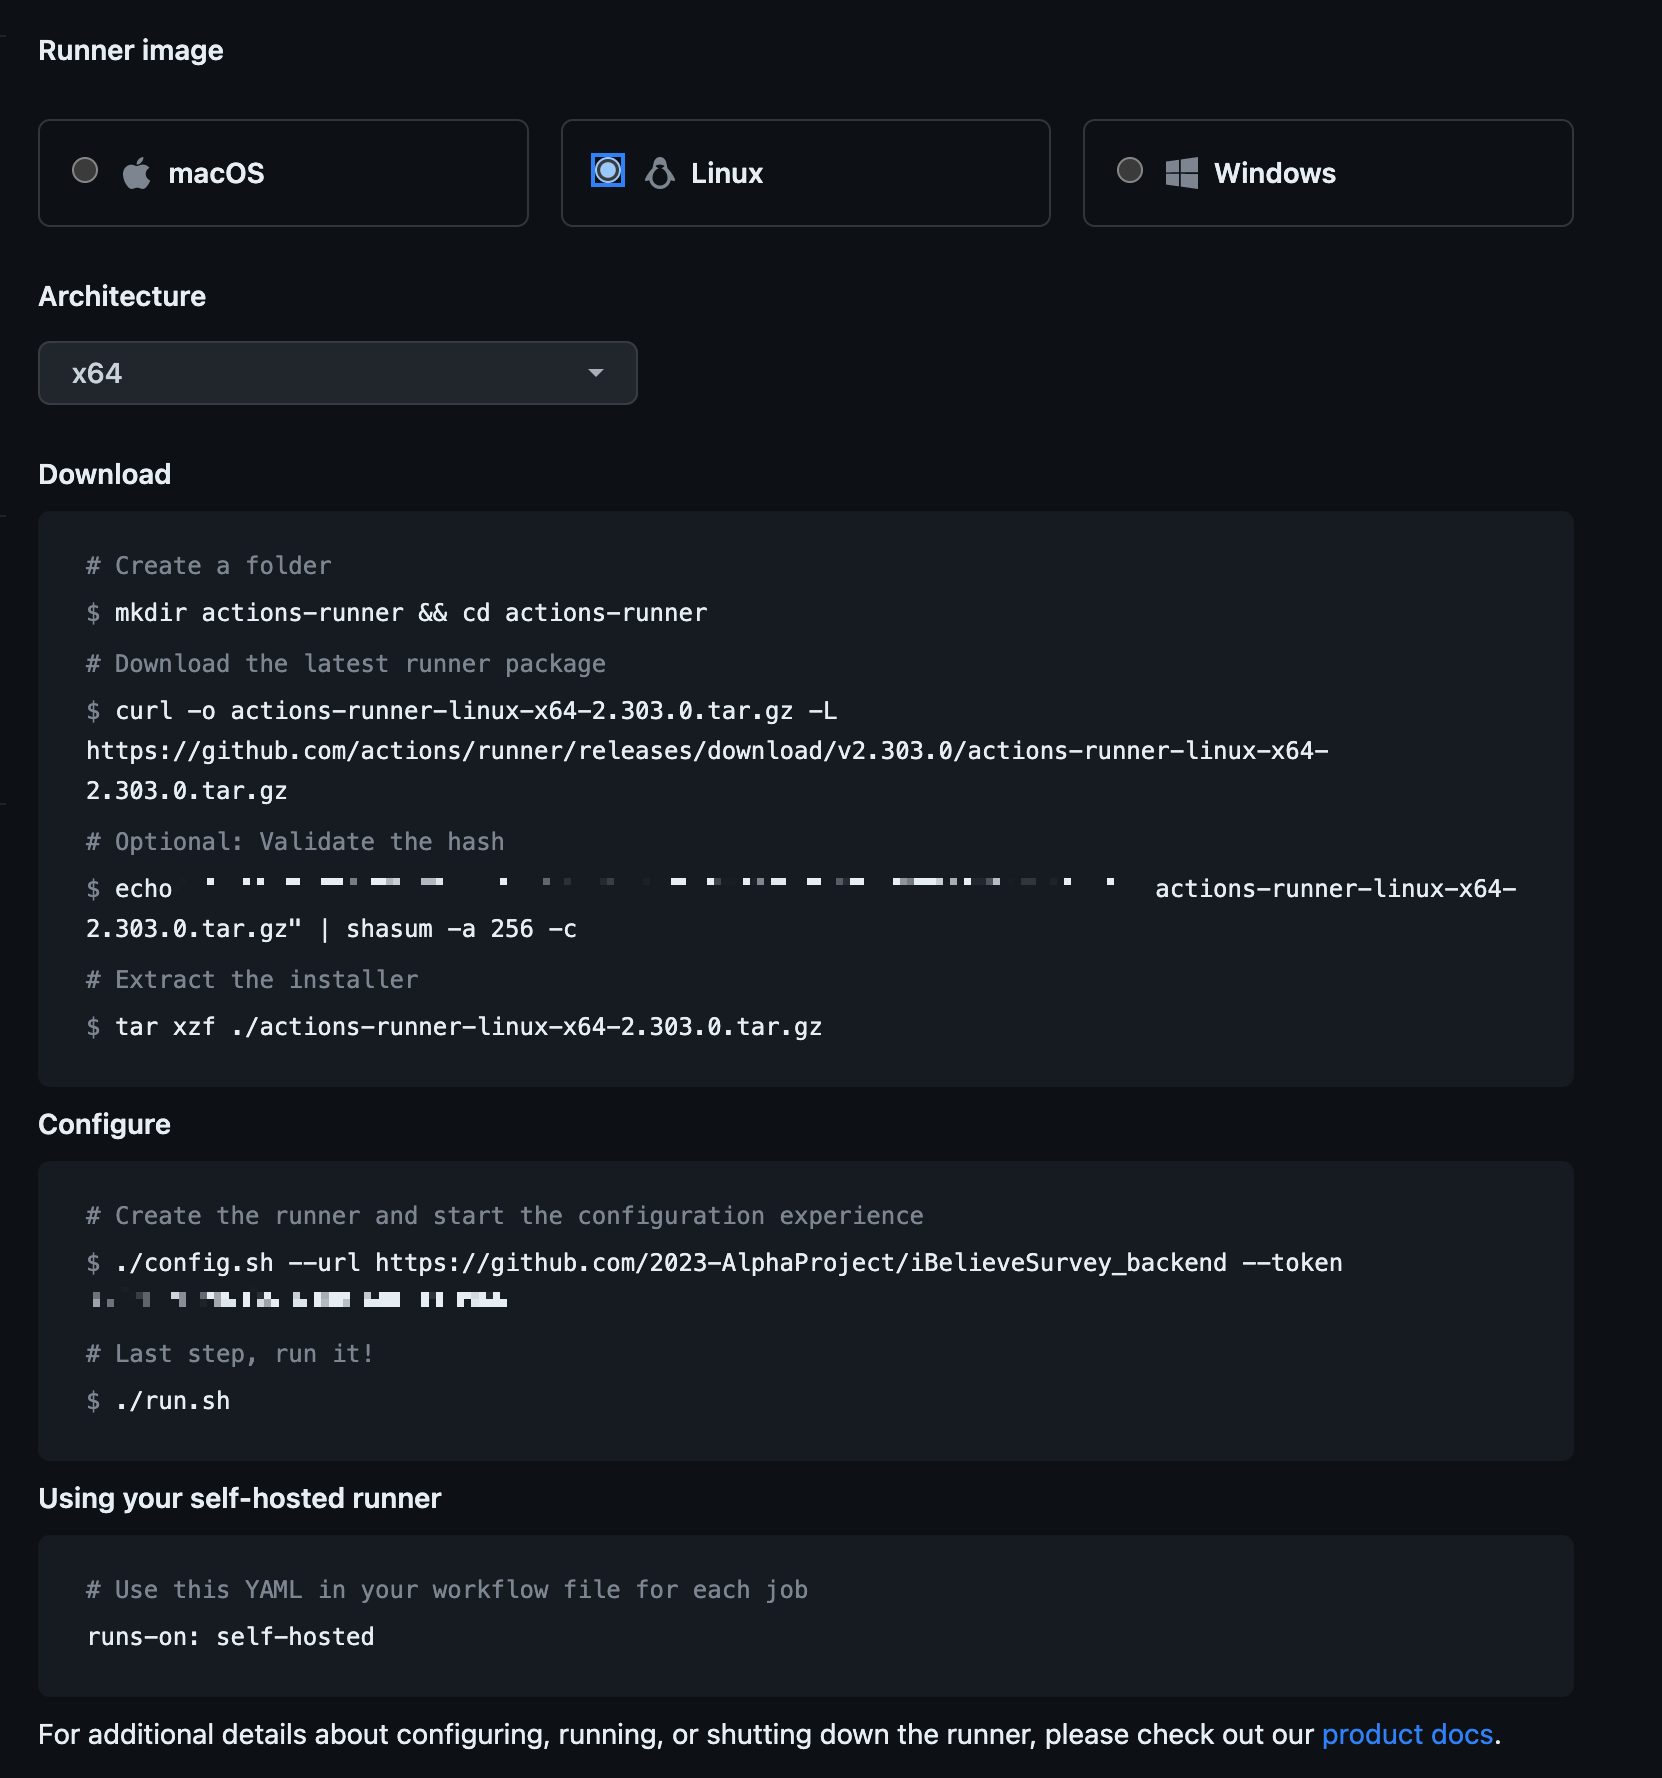The height and width of the screenshot is (1778, 1662).
Task: Click the runs-on: self-hosted line
Action: click(x=231, y=1637)
